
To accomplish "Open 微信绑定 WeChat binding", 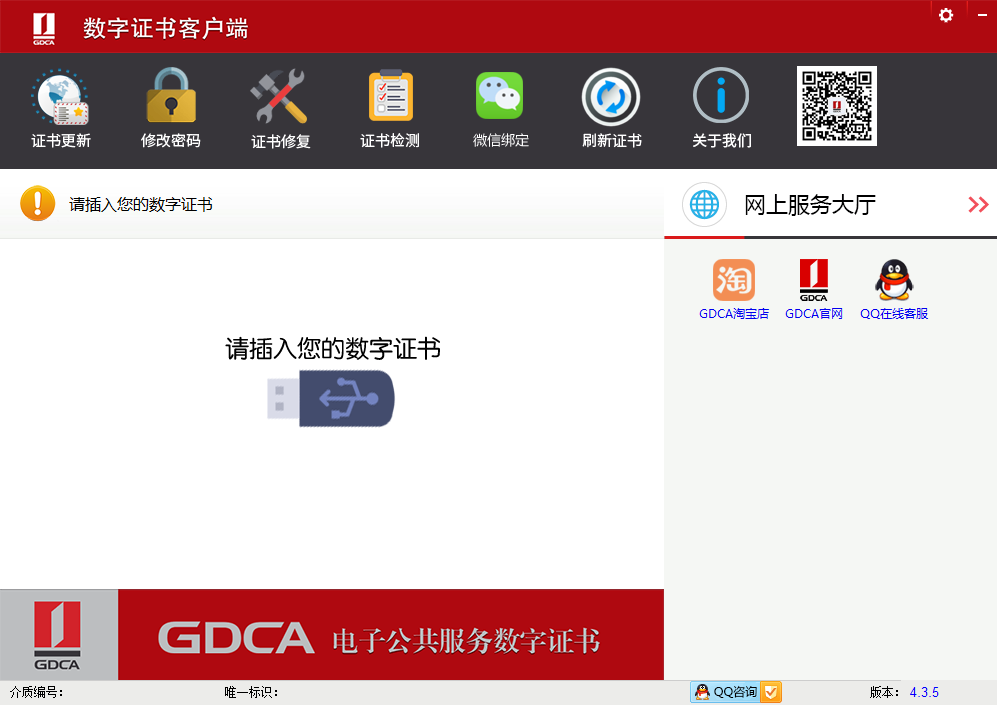I will pos(500,109).
